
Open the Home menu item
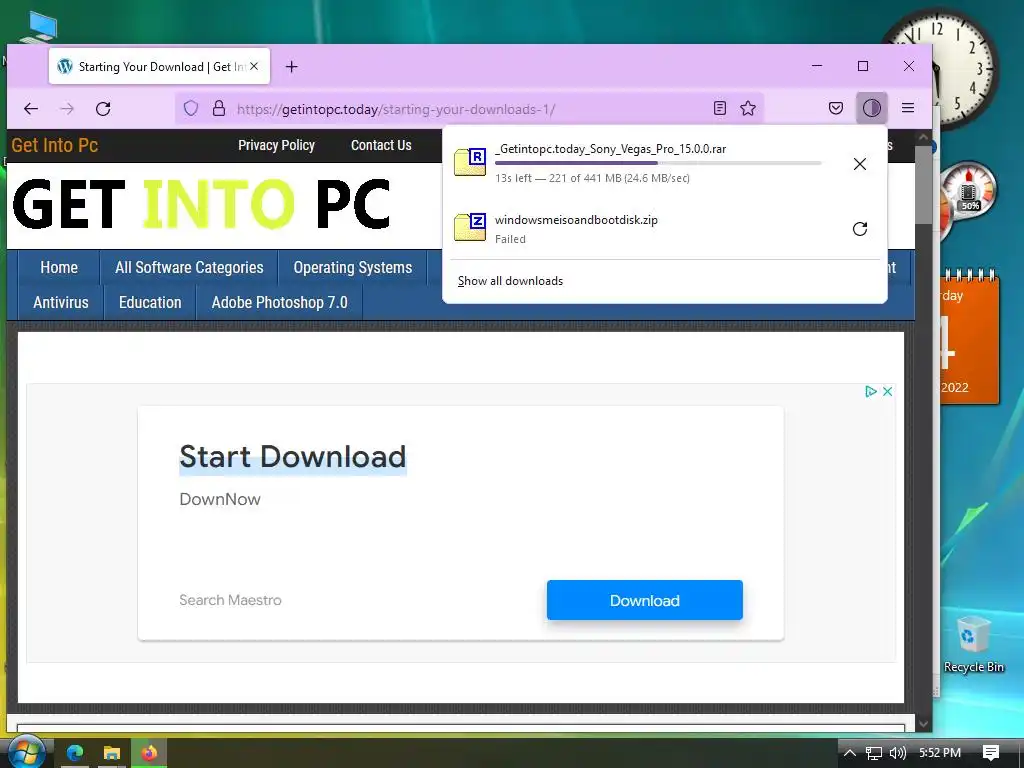click(59, 268)
